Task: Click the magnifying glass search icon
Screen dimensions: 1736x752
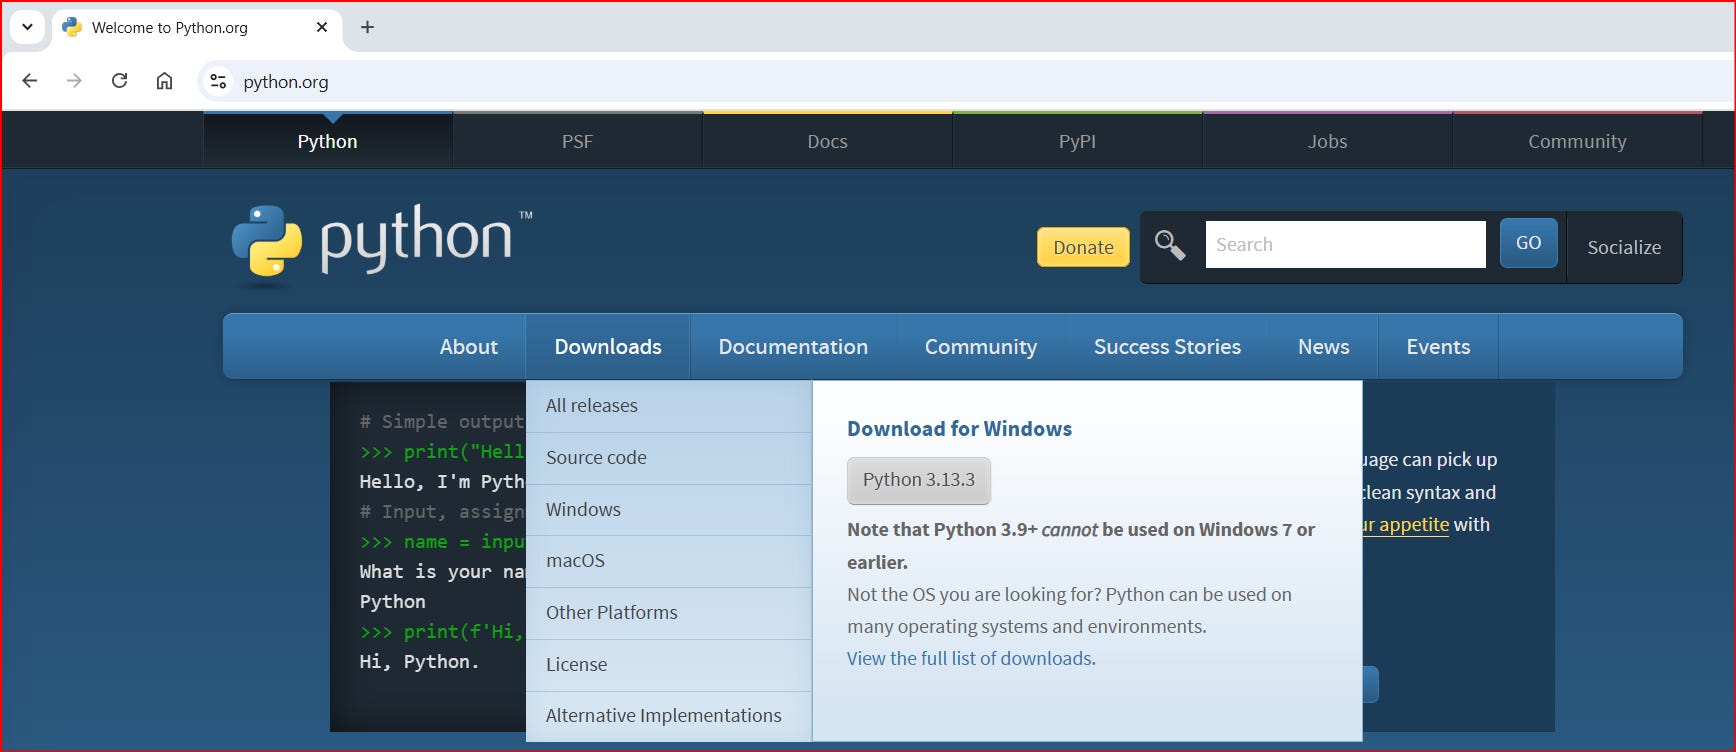Action: click(1170, 245)
